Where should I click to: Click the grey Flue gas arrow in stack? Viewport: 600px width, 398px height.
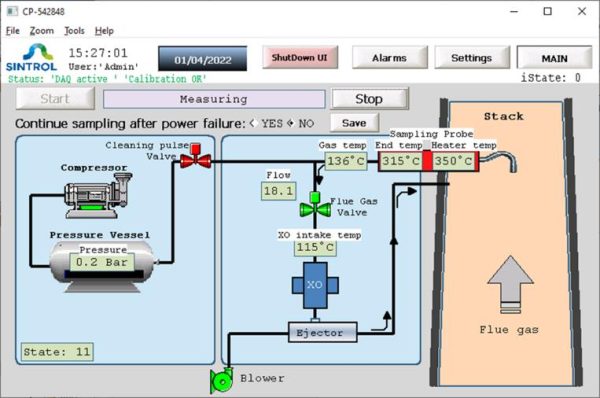(x=510, y=284)
